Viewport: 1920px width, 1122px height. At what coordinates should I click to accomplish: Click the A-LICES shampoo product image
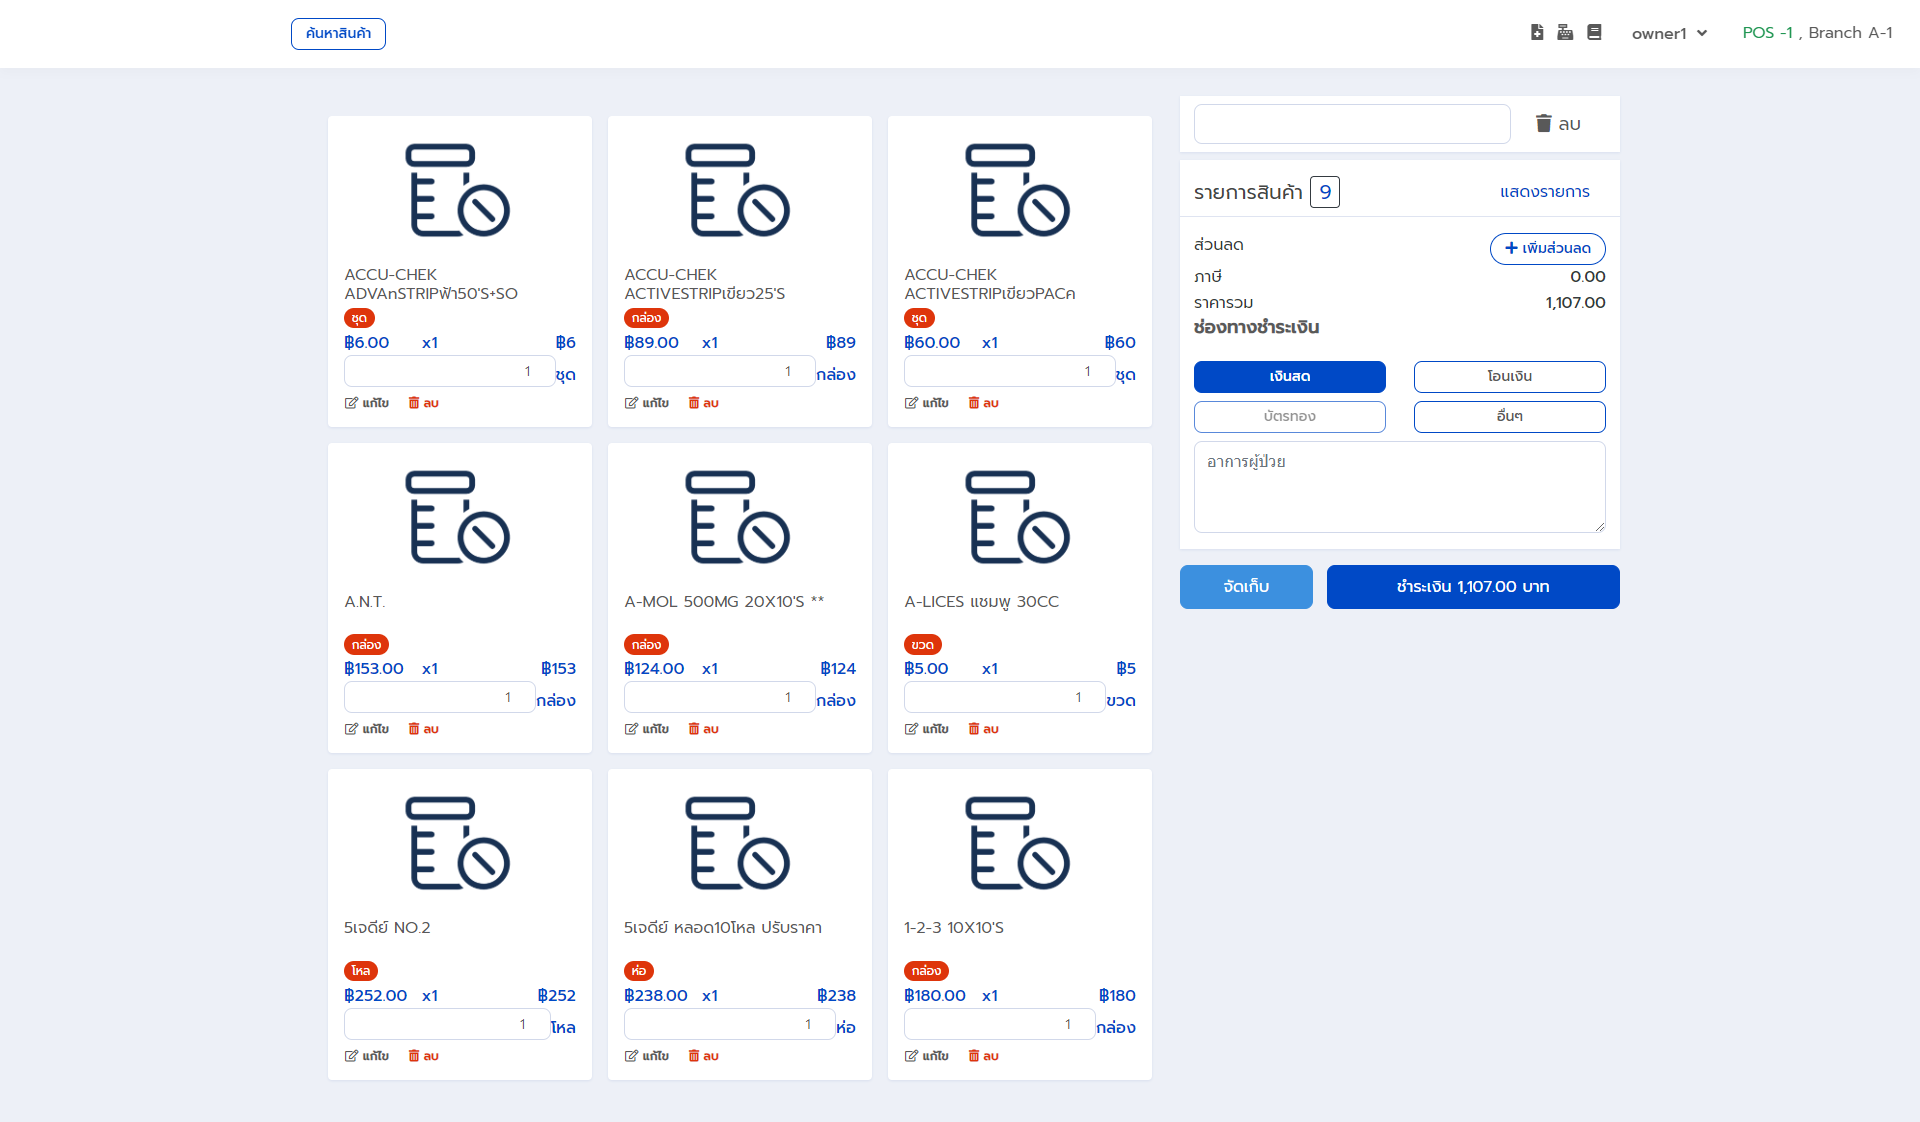coord(1019,517)
